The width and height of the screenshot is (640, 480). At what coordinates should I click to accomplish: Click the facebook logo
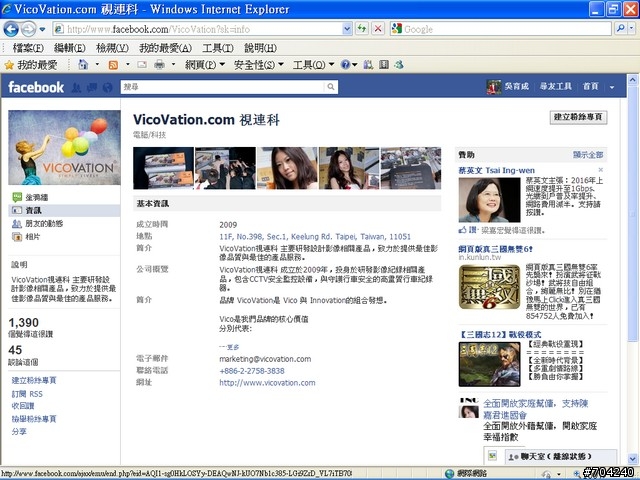coord(36,87)
